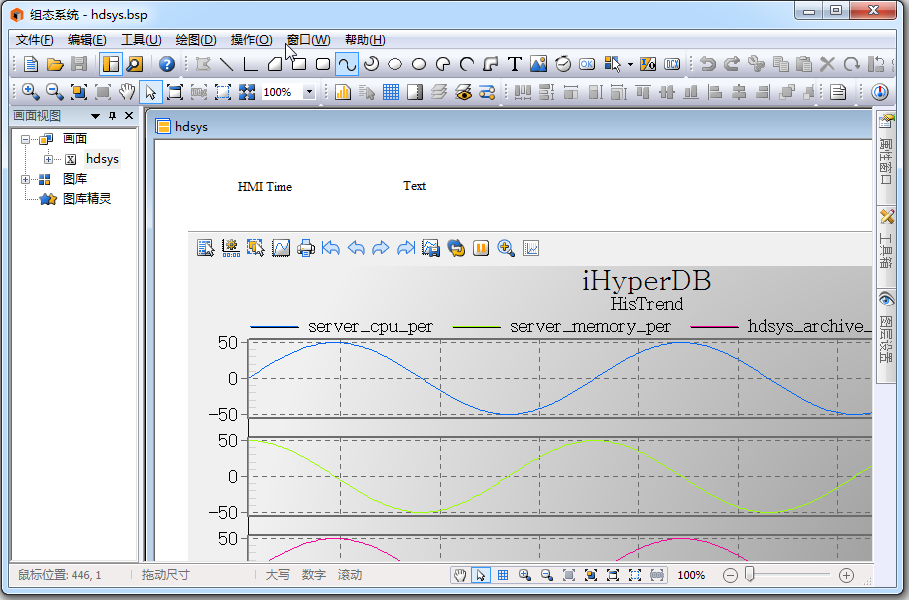Open a project with the folder icon
The image size is (909, 600).
point(55,64)
